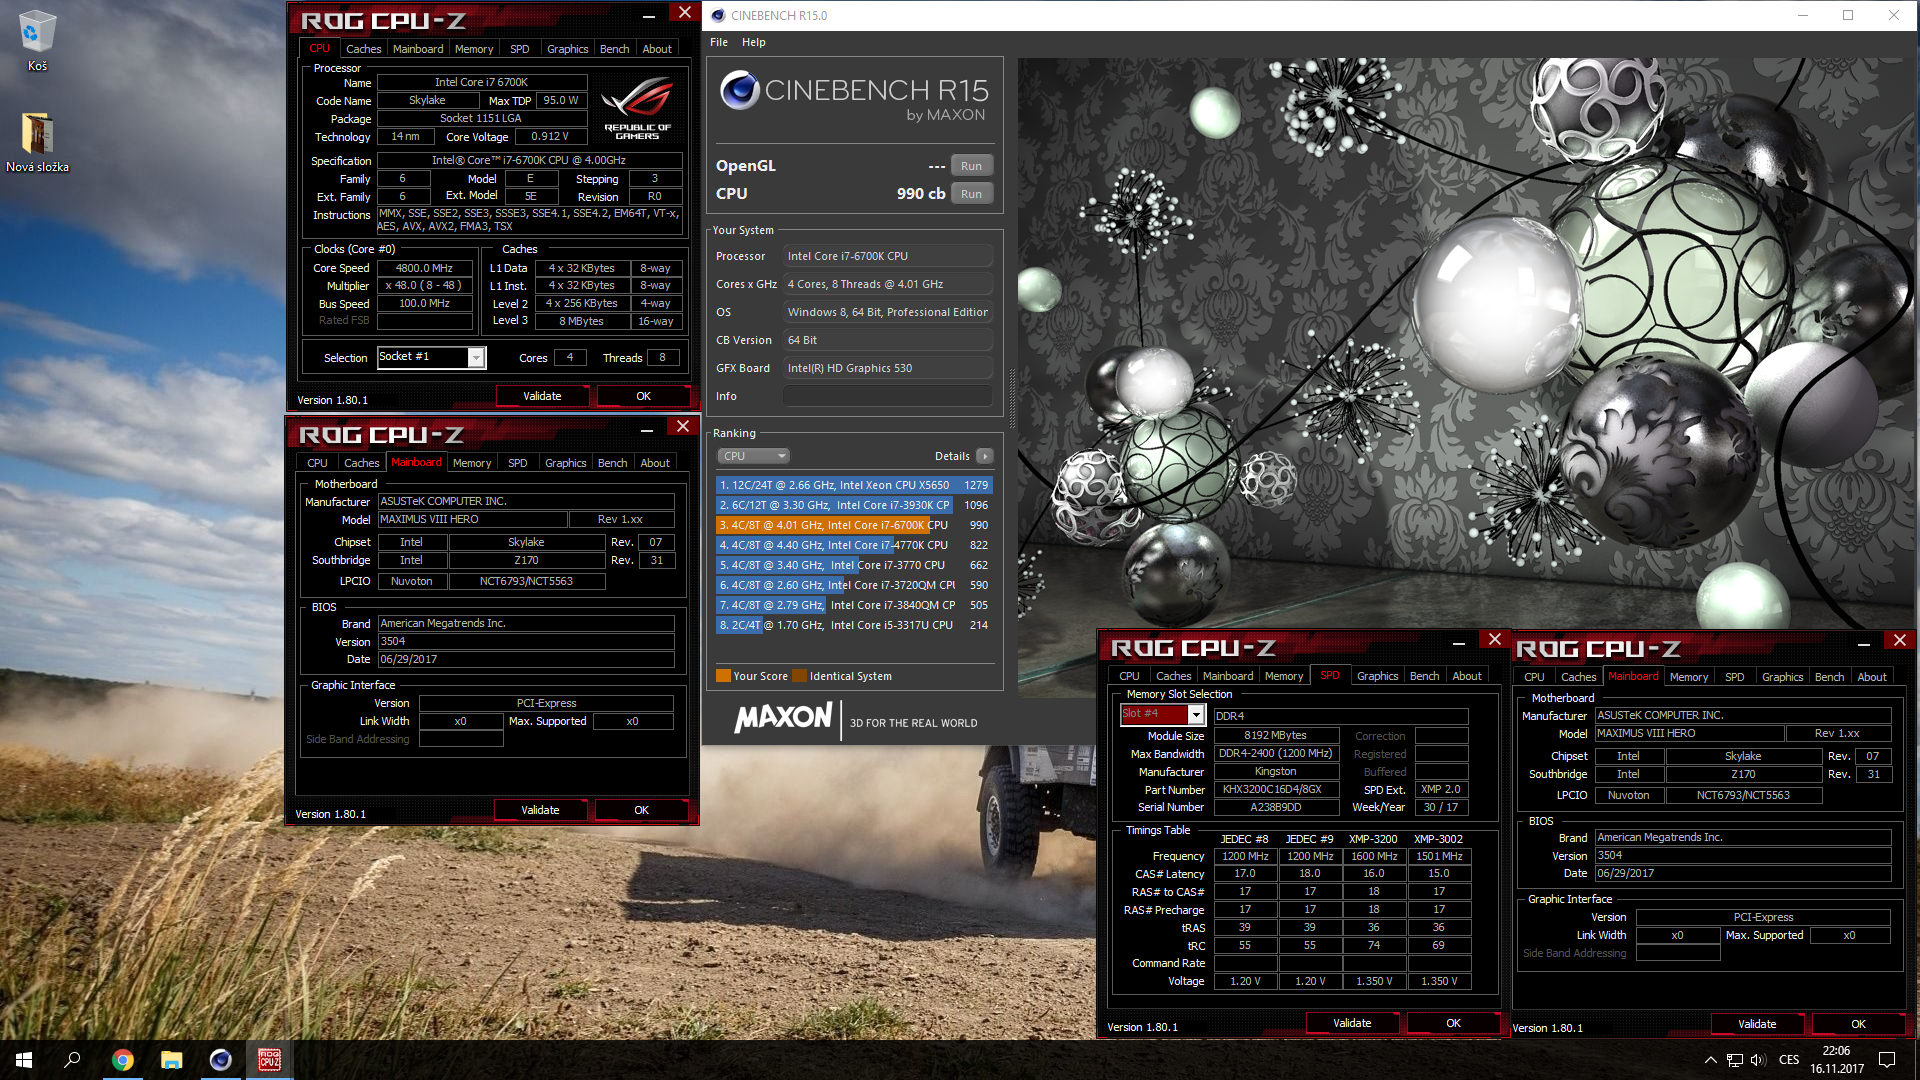
Task: Click Cinebench title bar application icon
Action: [x=717, y=15]
